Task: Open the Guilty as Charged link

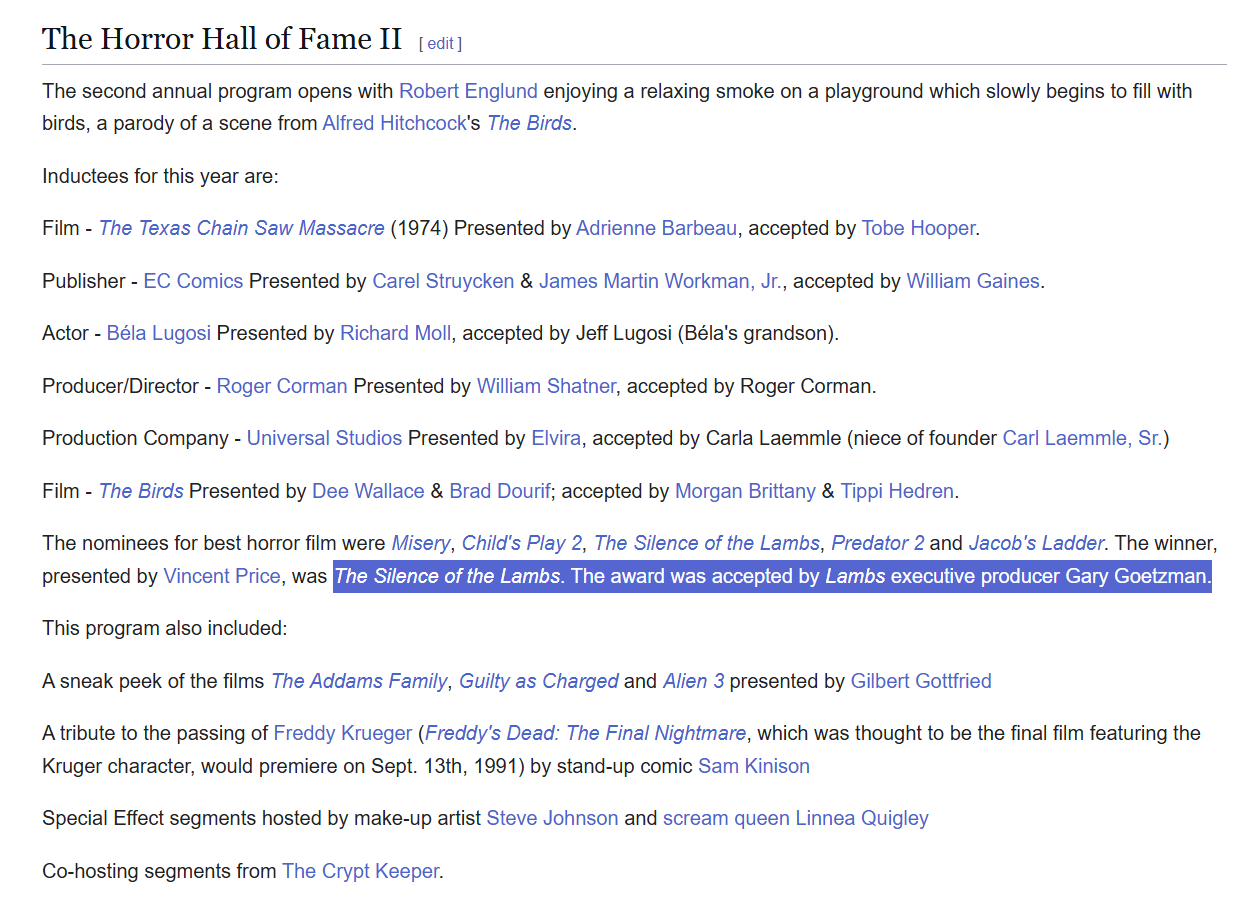Action: [x=539, y=681]
